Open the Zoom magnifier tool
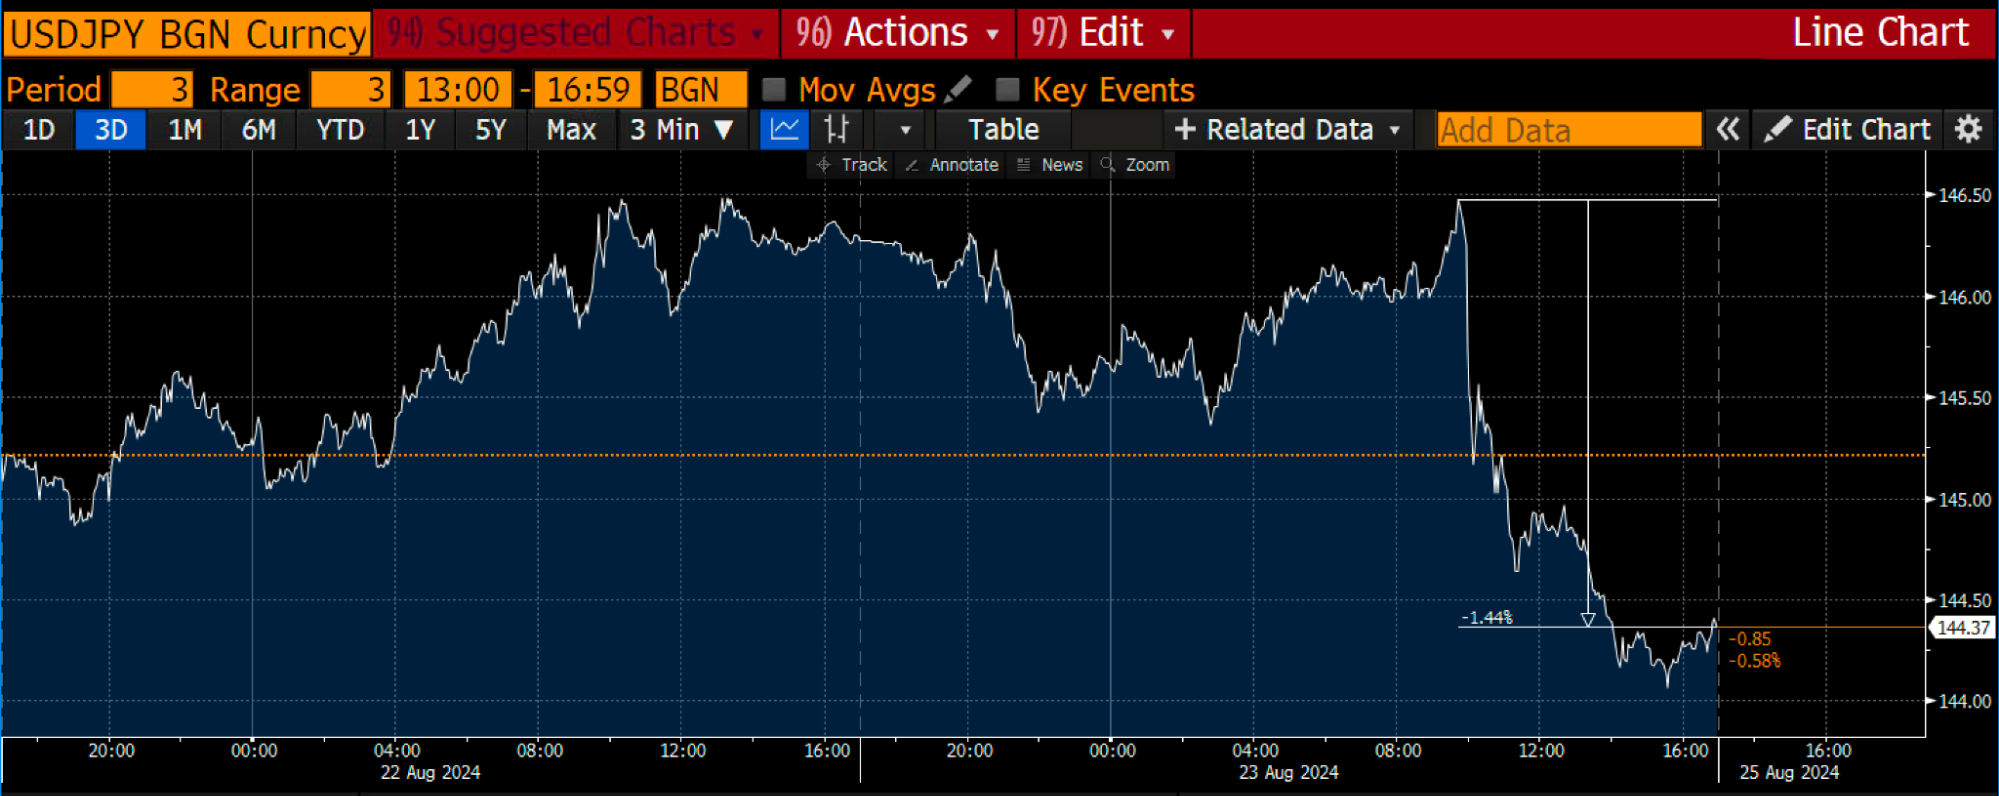 pyautogui.click(x=1135, y=165)
